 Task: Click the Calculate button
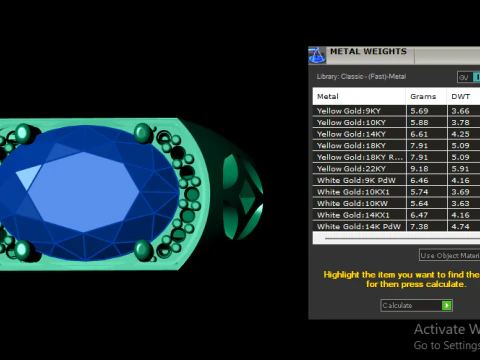tap(416, 305)
